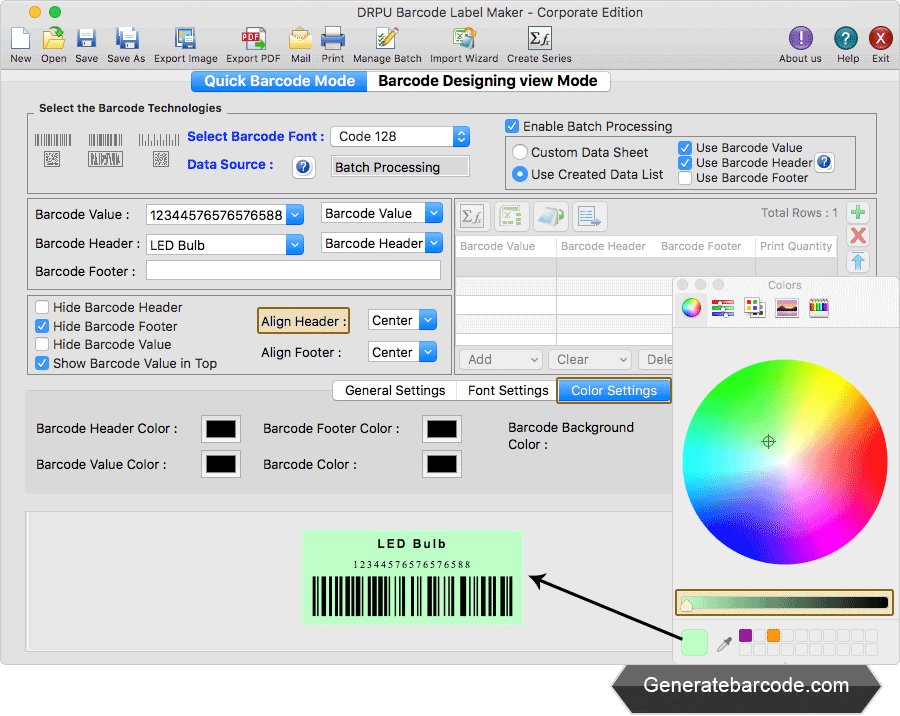
Task: Toggle Use Barcode Header checkbox
Action: point(685,162)
